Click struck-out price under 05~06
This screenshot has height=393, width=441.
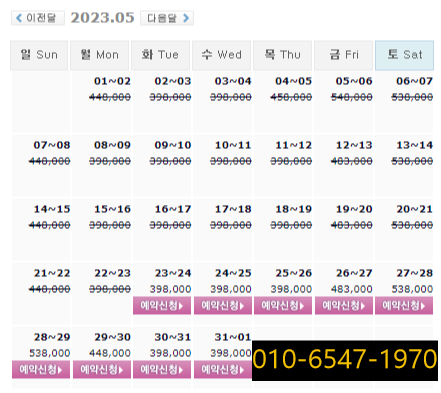(x=352, y=97)
